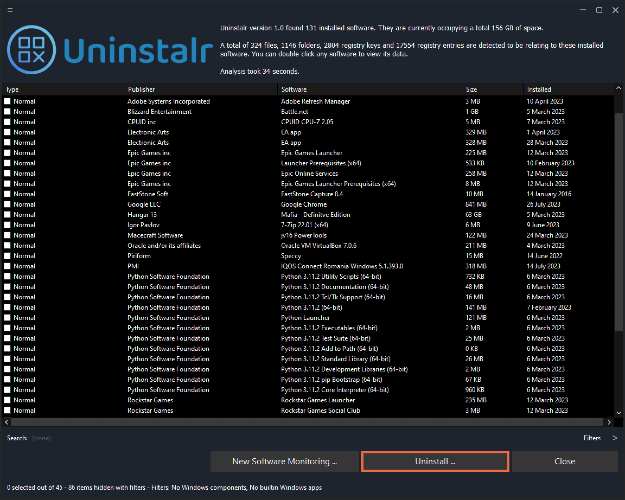Click publisher Piriform
625x500 pixels.
point(139,256)
